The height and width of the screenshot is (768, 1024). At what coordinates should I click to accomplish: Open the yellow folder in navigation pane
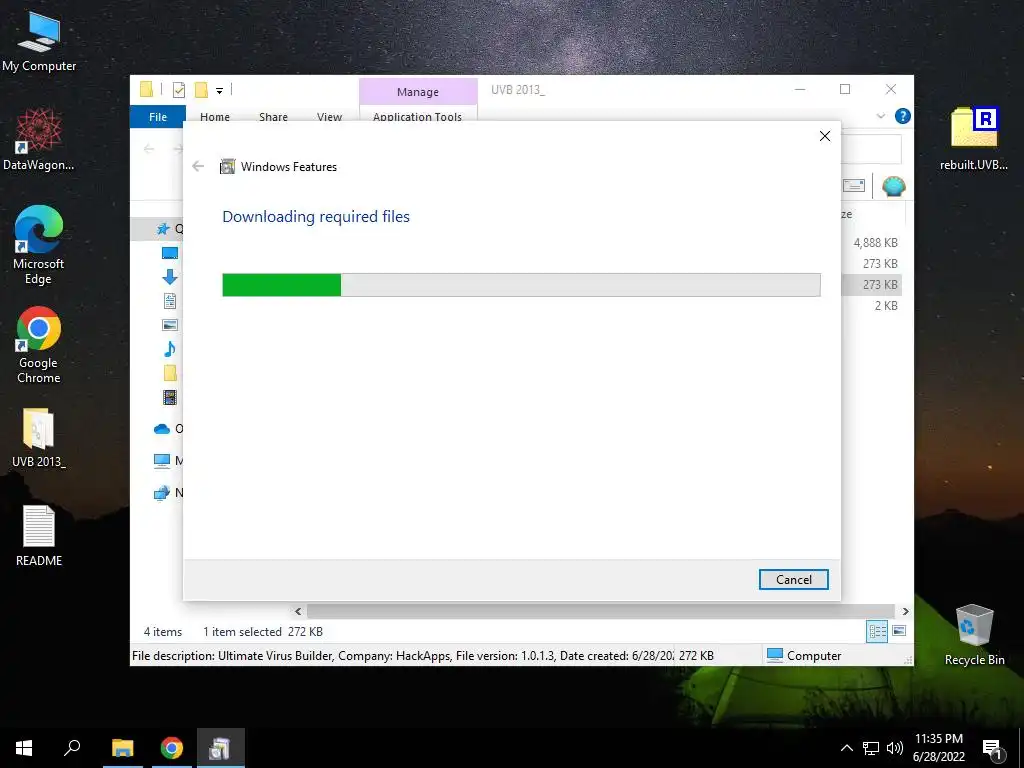[170, 373]
